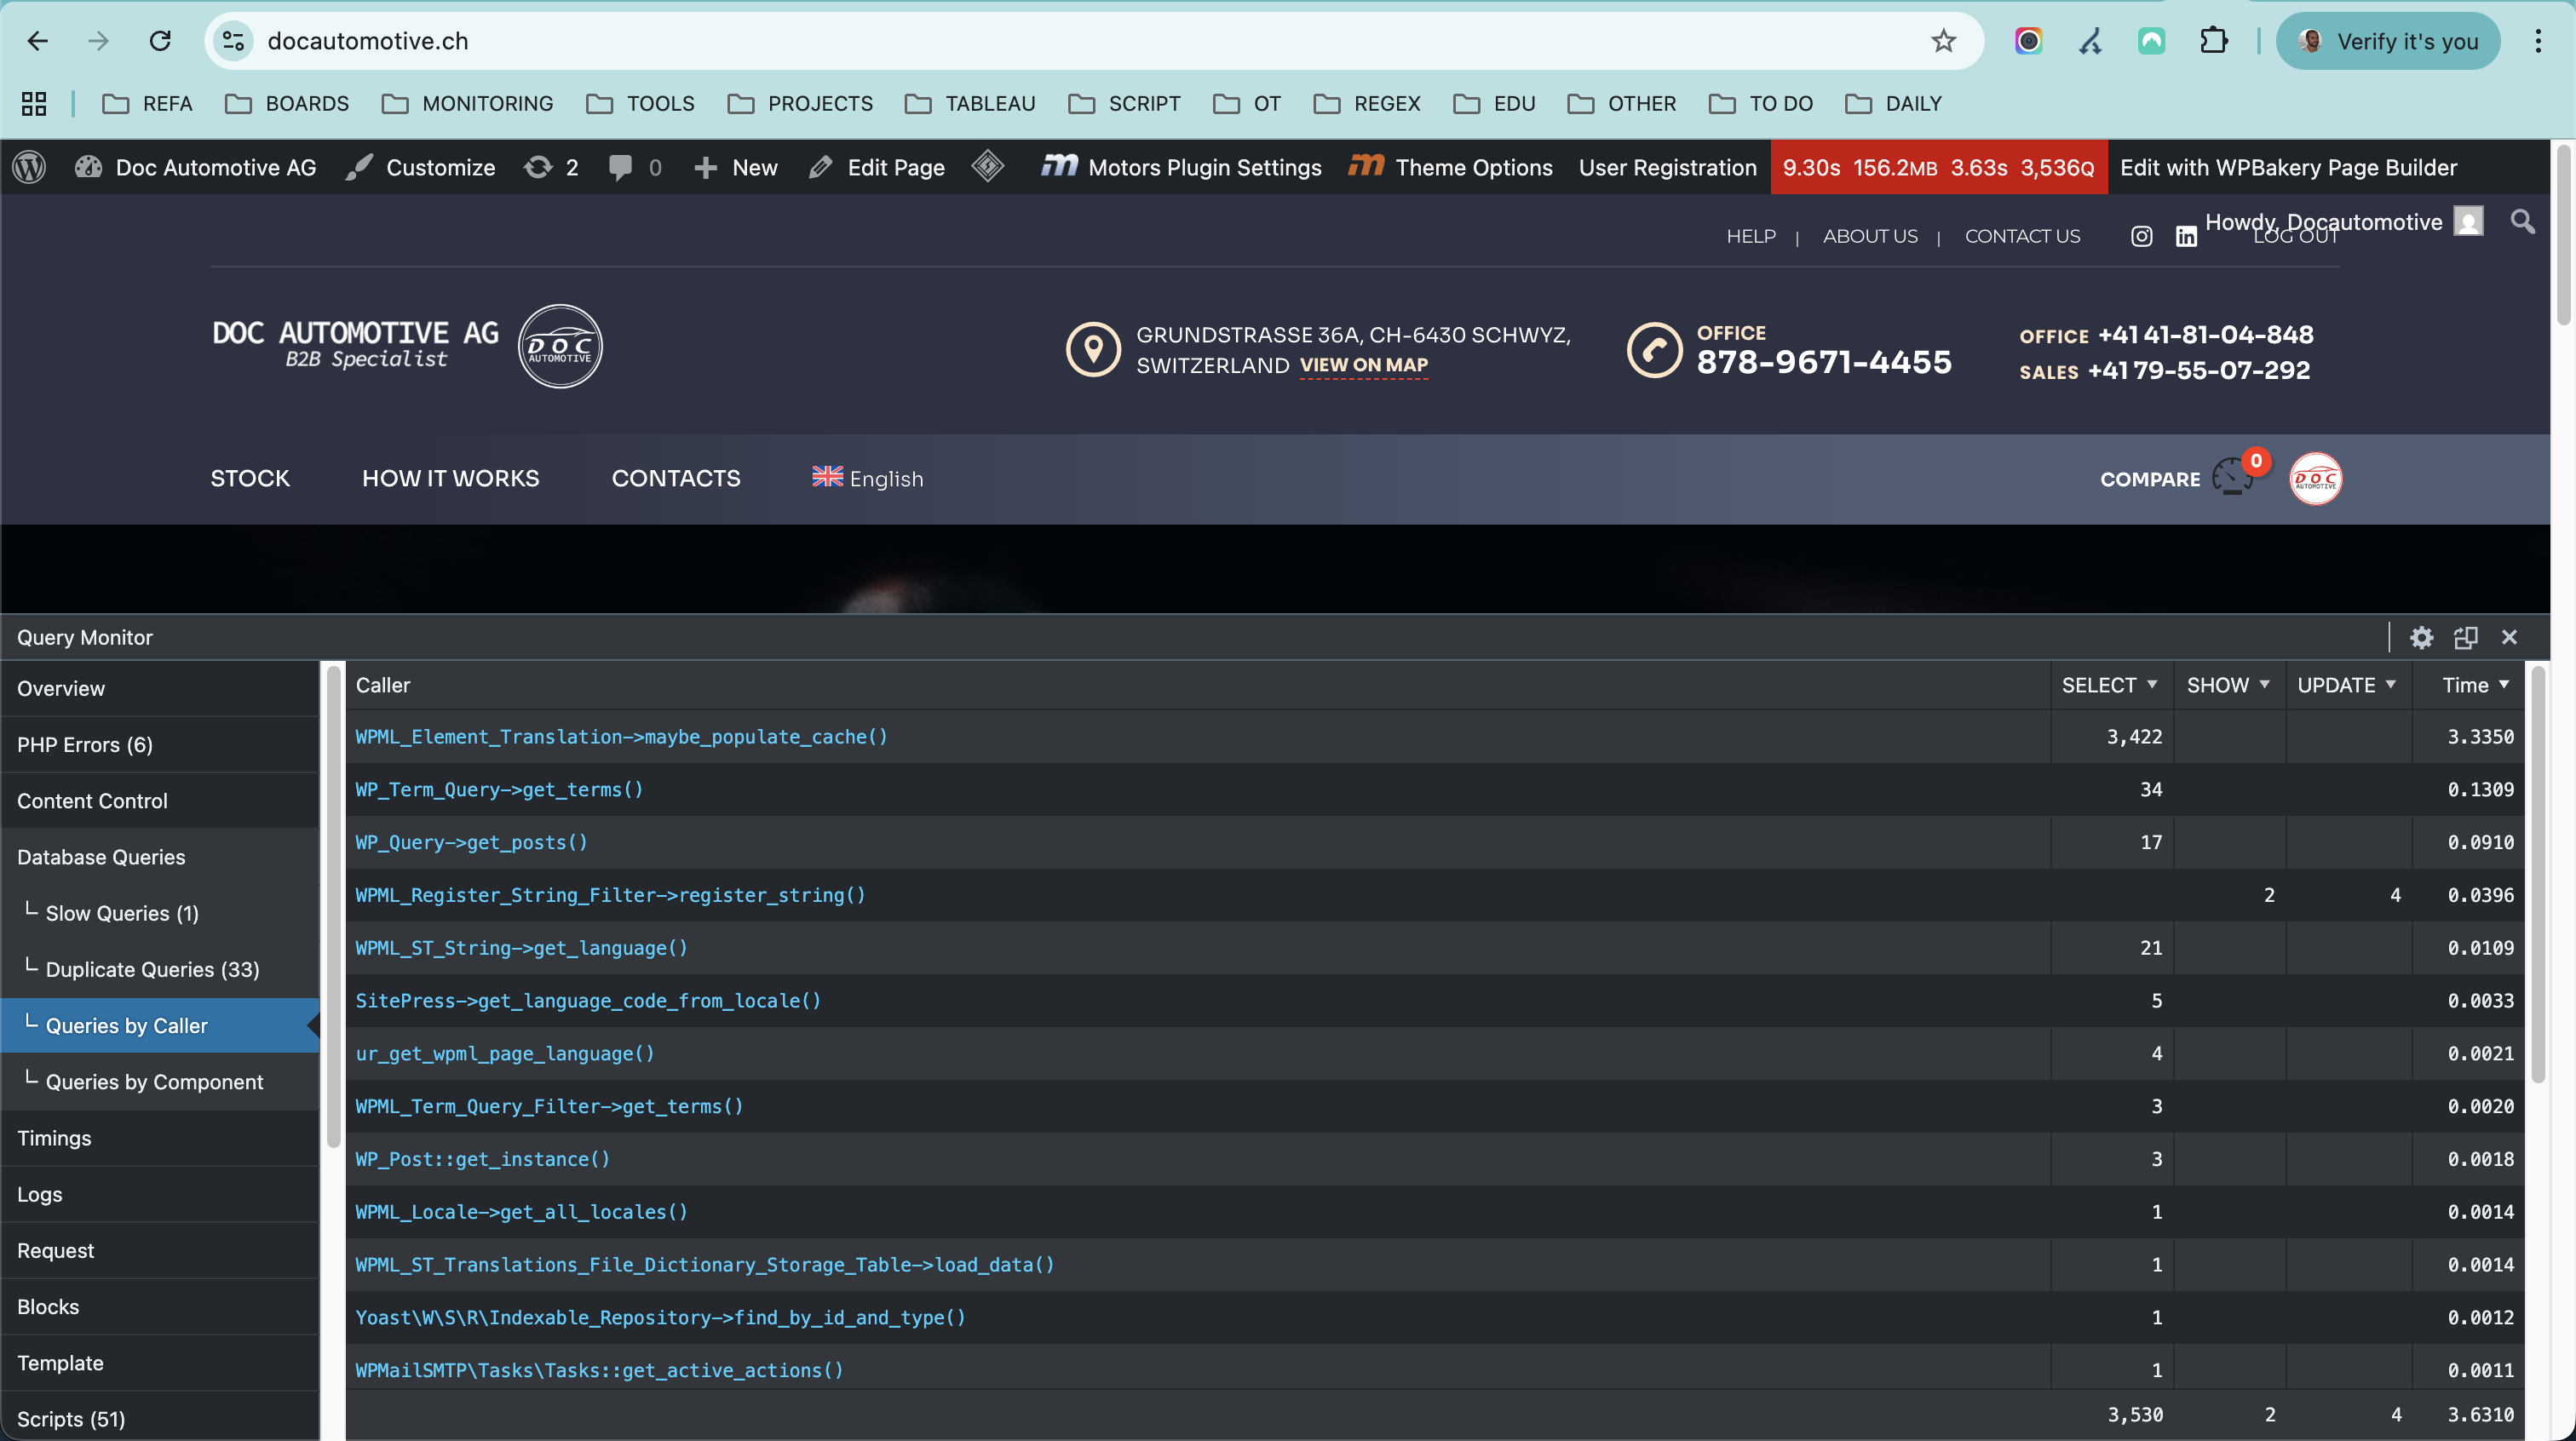Click Customize in admin bar
The width and height of the screenshot is (2576, 1441).
click(x=420, y=167)
